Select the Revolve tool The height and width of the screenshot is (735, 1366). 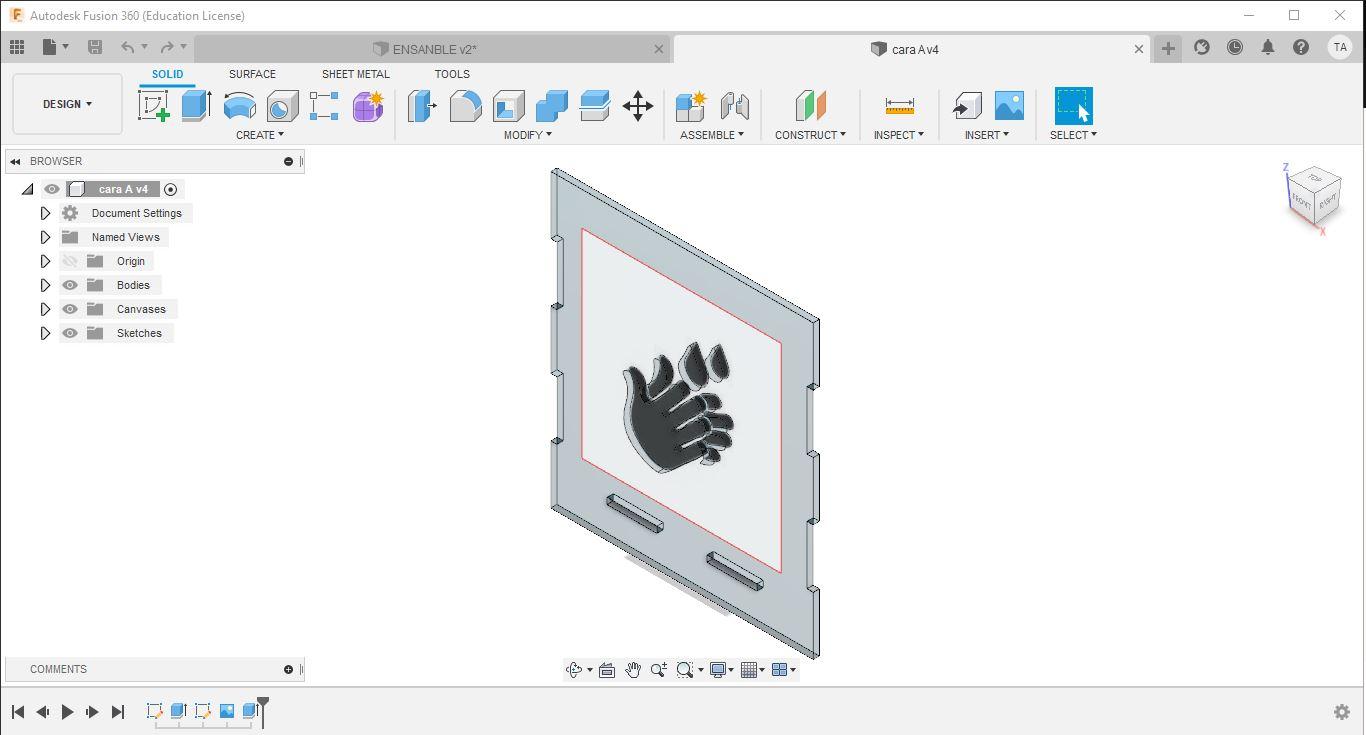239,106
